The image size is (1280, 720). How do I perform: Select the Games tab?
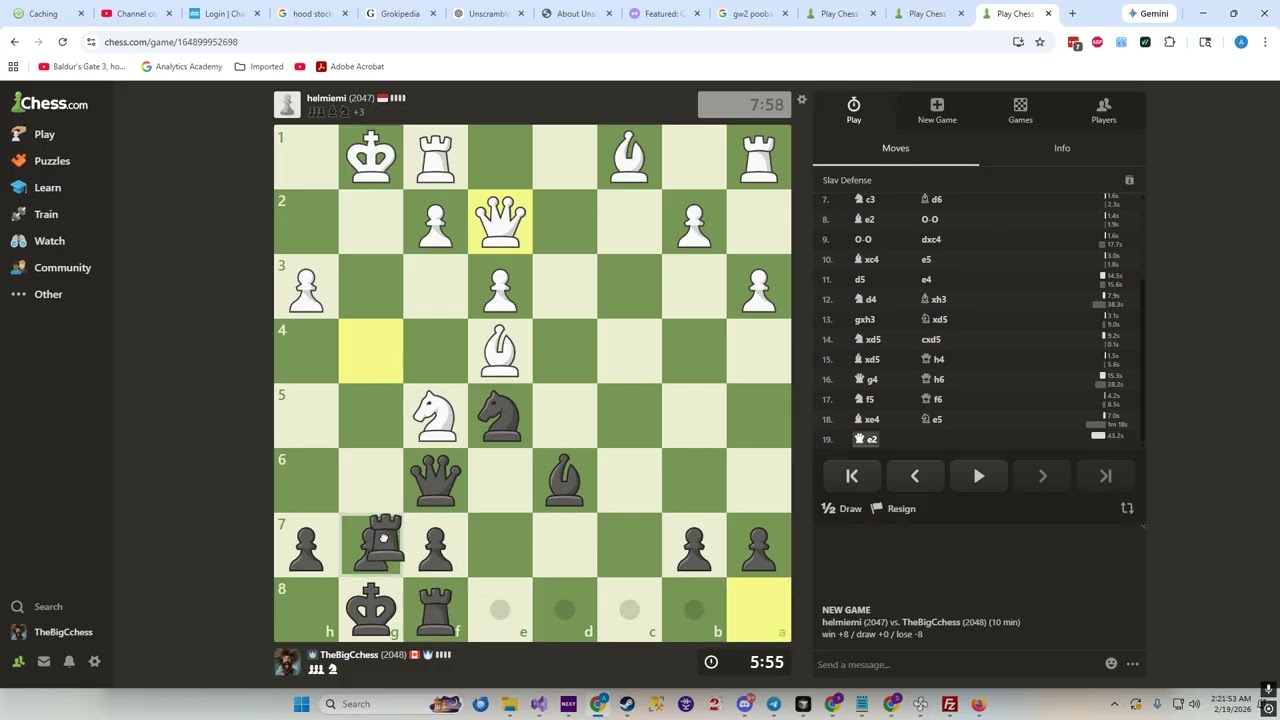pos(1020,111)
